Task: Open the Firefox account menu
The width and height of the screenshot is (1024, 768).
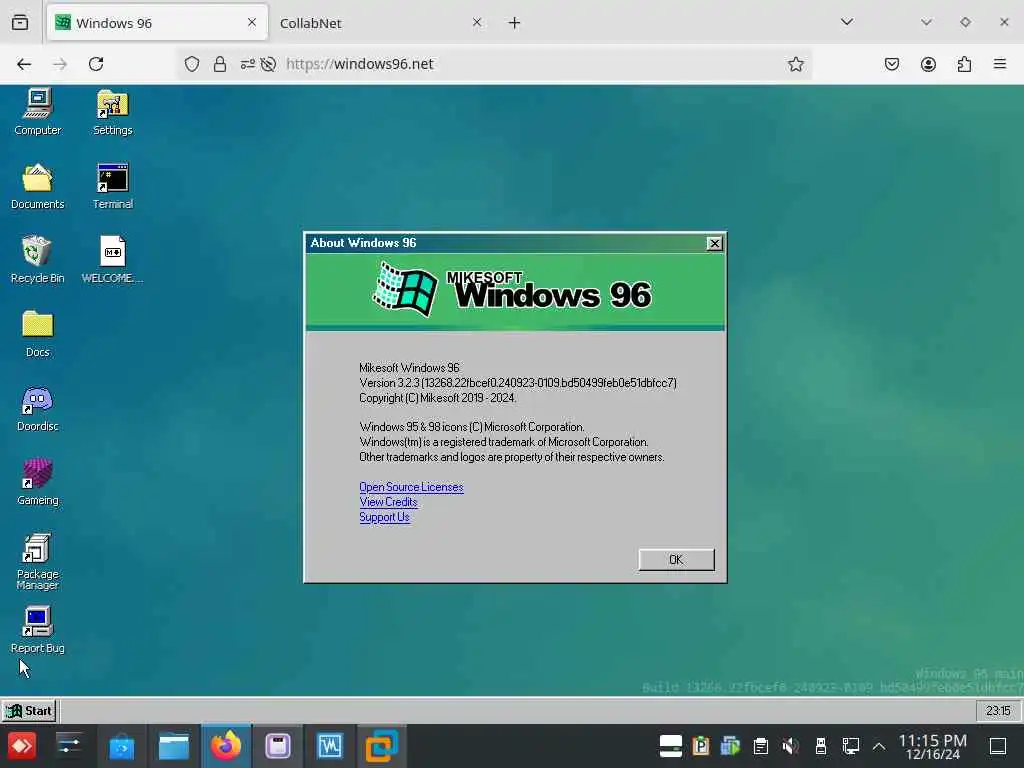Action: coord(928,64)
